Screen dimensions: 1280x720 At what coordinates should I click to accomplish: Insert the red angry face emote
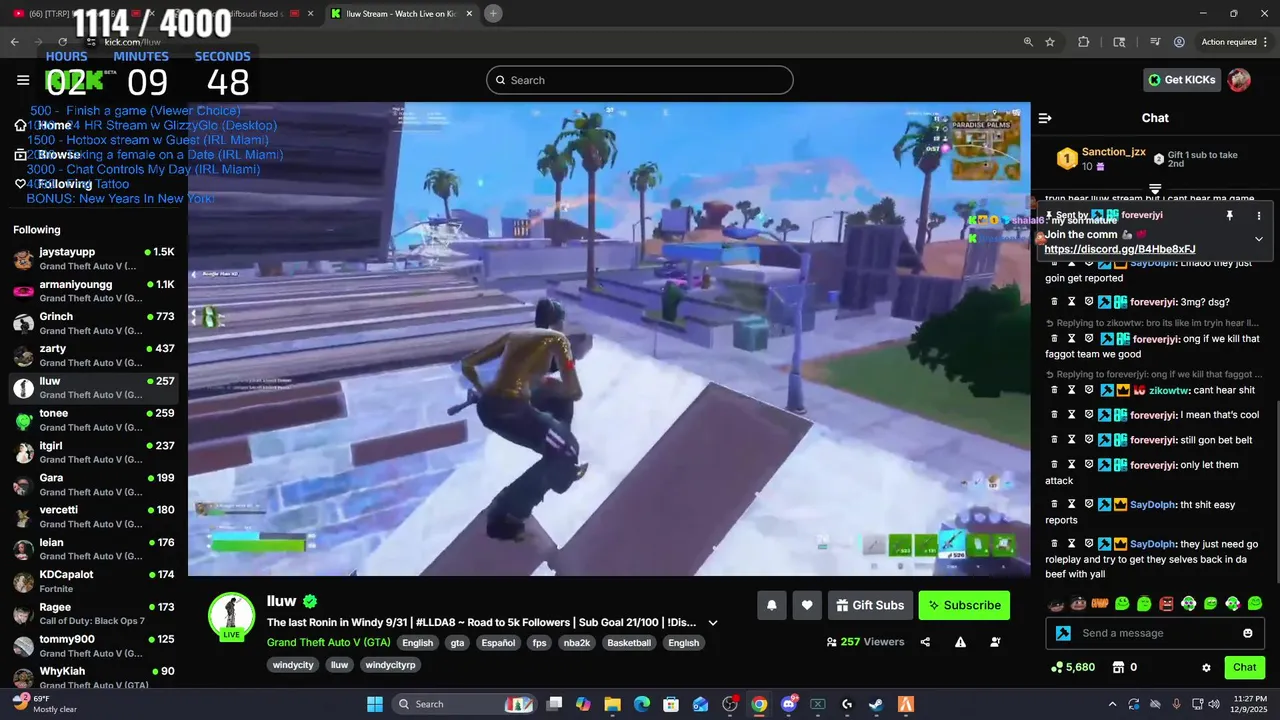(x=1166, y=603)
